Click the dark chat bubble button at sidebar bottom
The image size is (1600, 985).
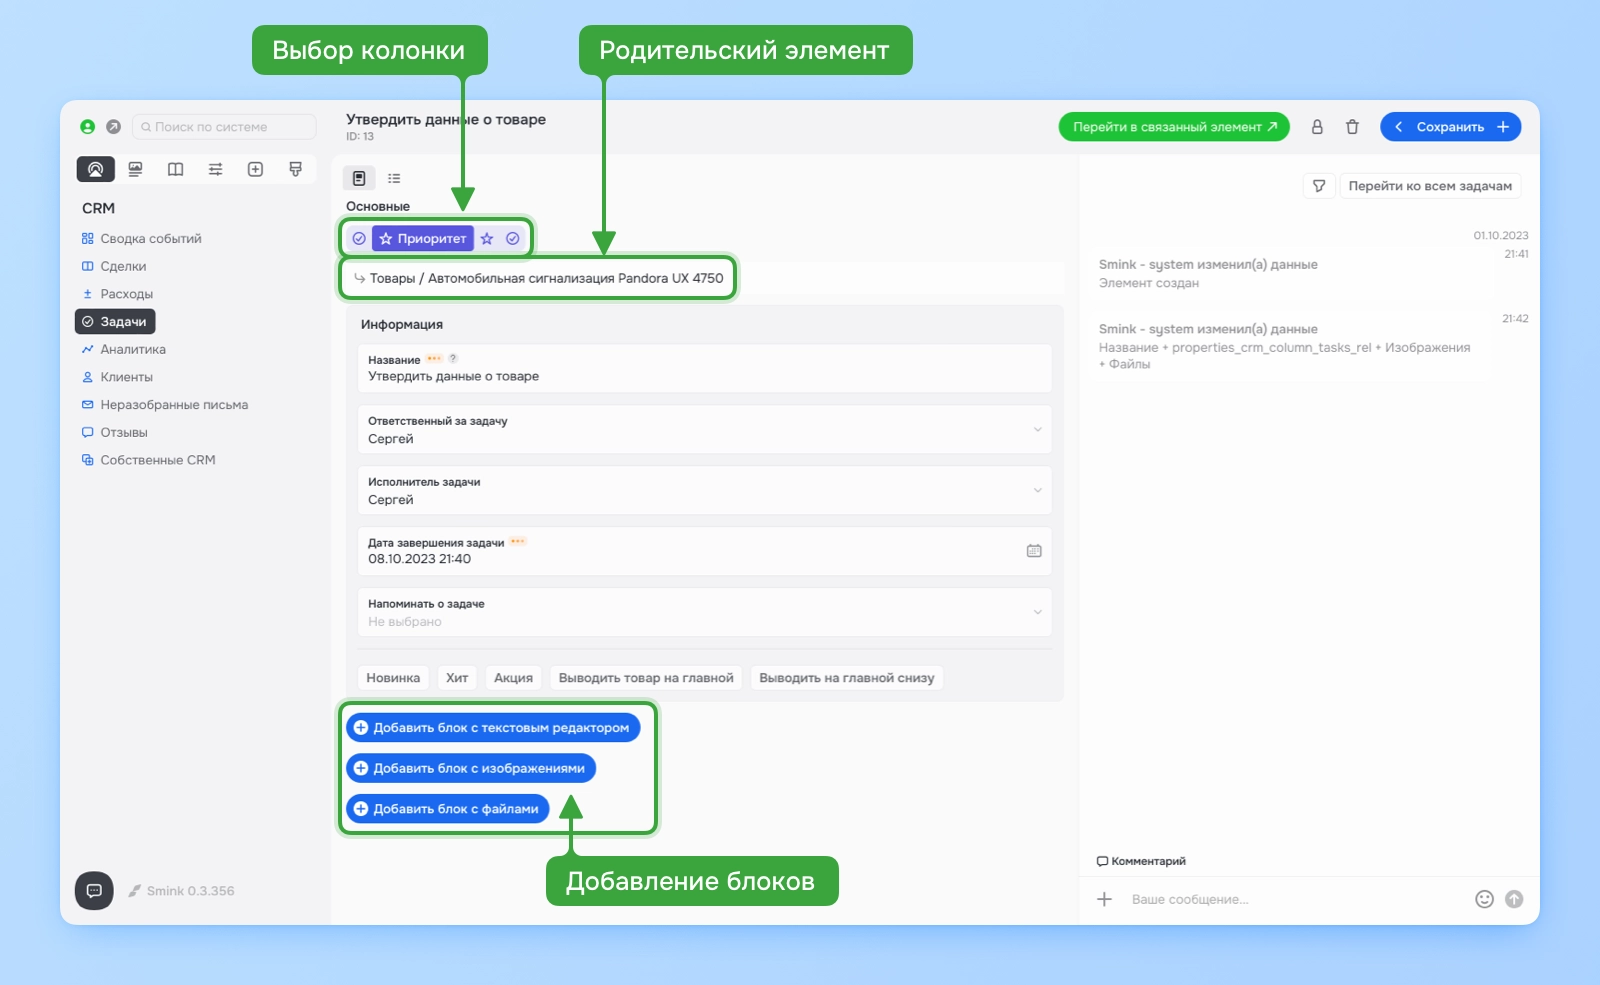[94, 890]
